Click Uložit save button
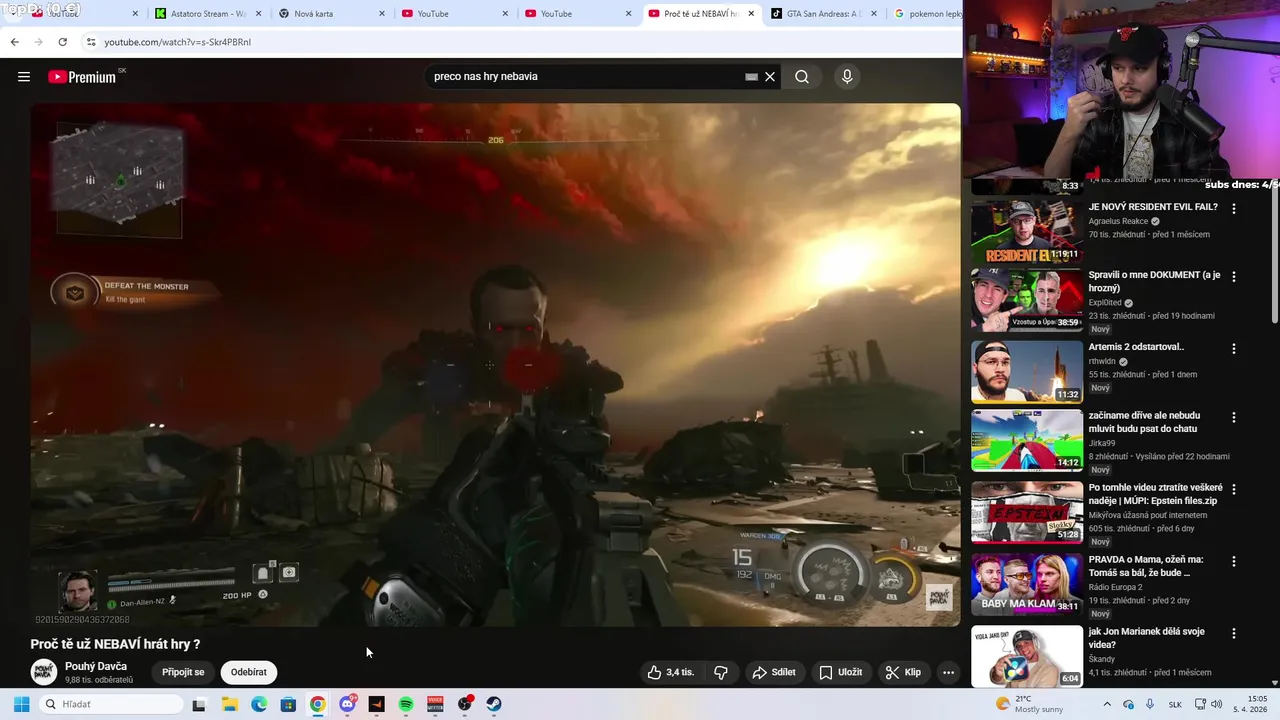The image size is (1280, 720). pyautogui.click(x=840, y=672)
